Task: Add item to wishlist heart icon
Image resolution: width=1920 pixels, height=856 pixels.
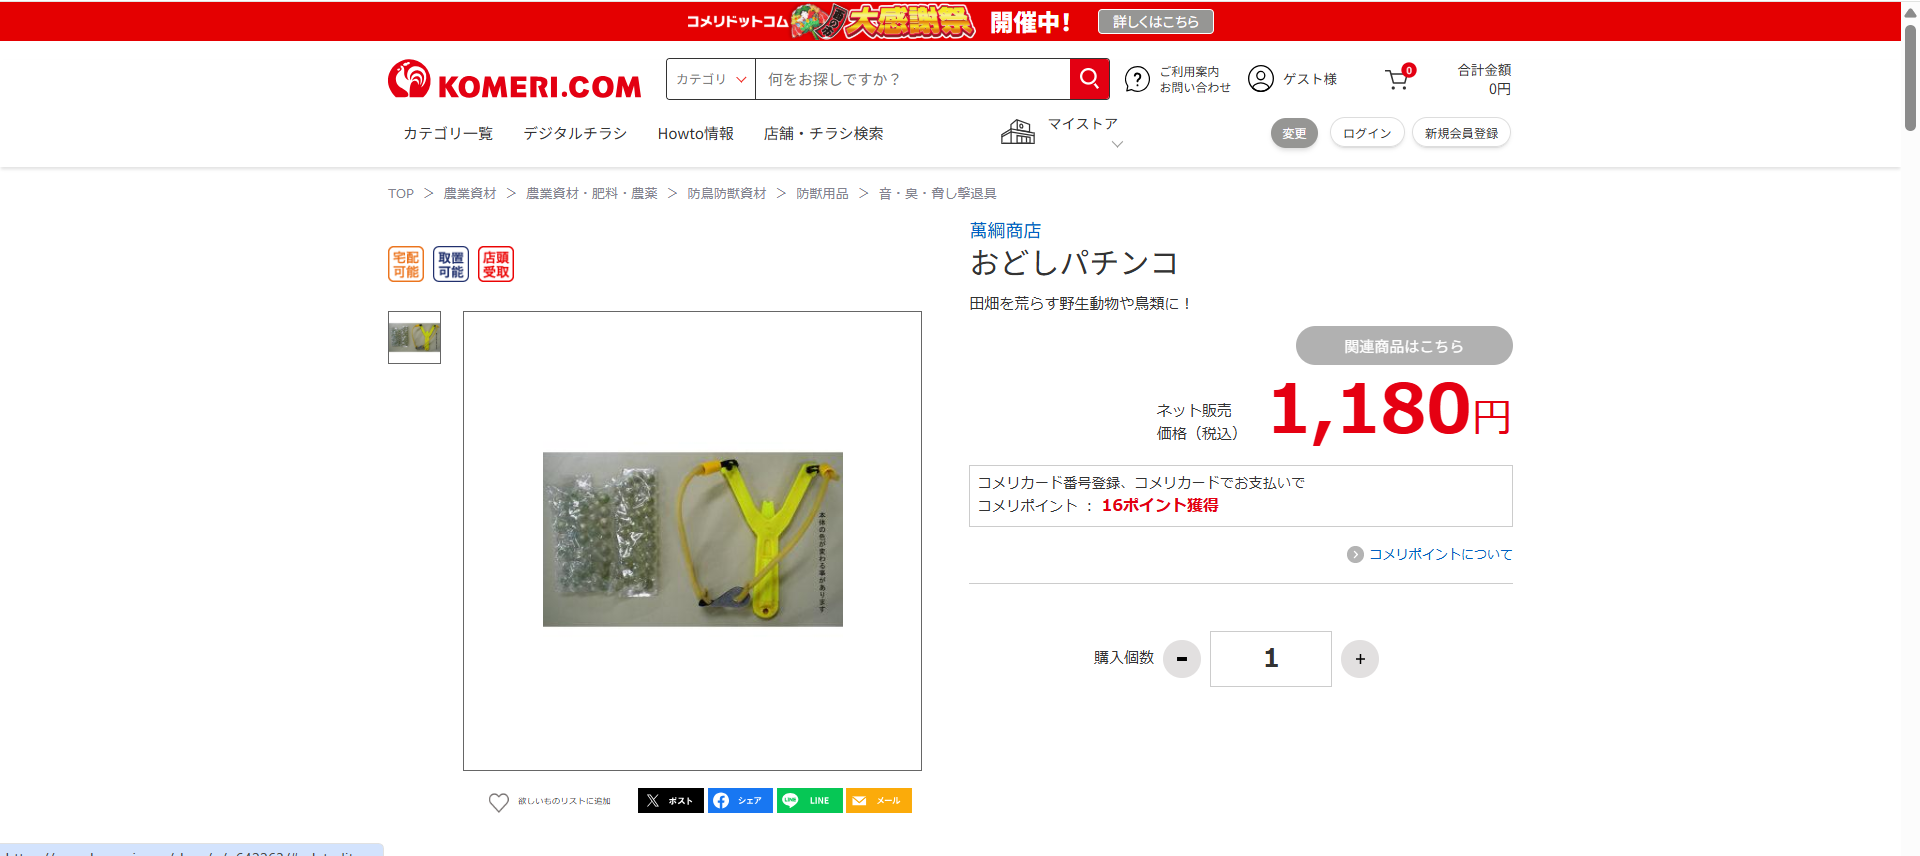Action: (x=498, y=802)
